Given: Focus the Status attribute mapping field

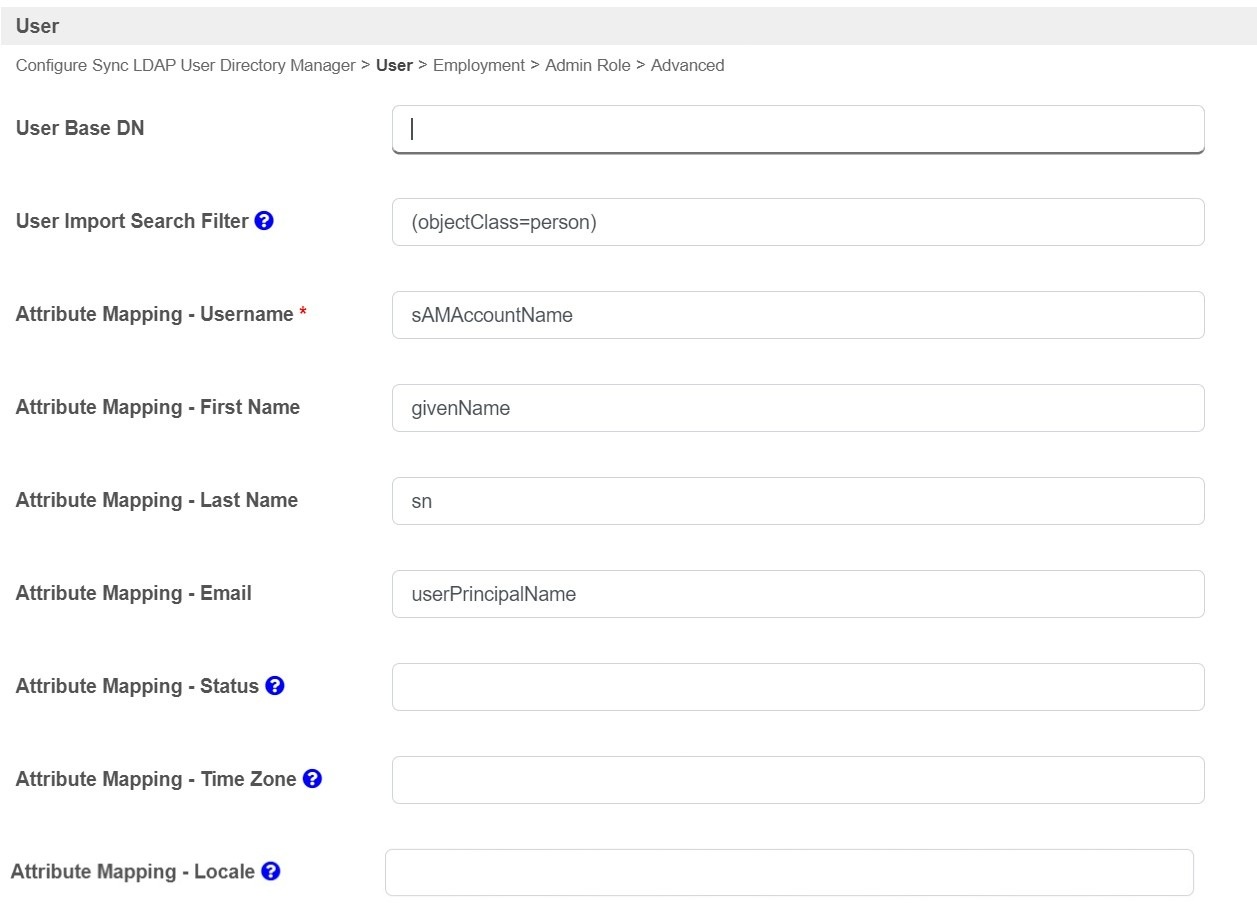Looking at the screenshot, I should coord(797,687).
